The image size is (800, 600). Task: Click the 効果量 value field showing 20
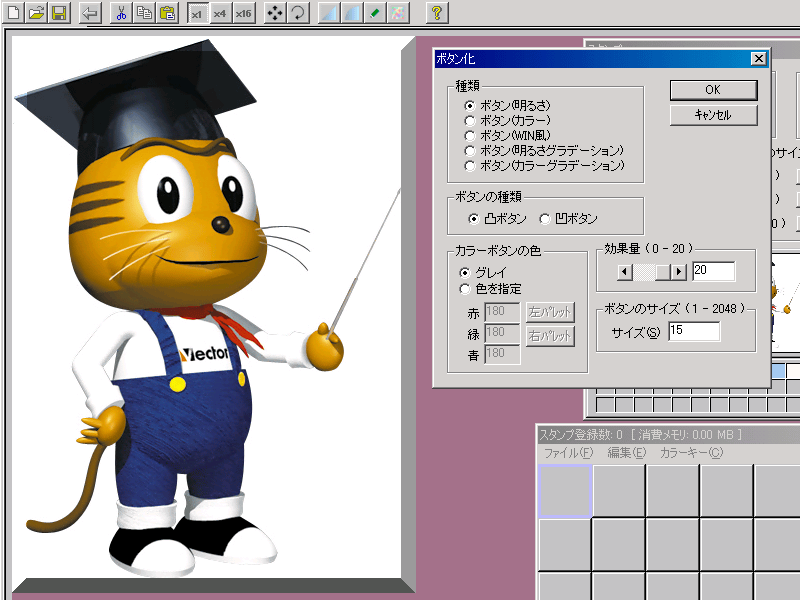(x=713, y=271)
